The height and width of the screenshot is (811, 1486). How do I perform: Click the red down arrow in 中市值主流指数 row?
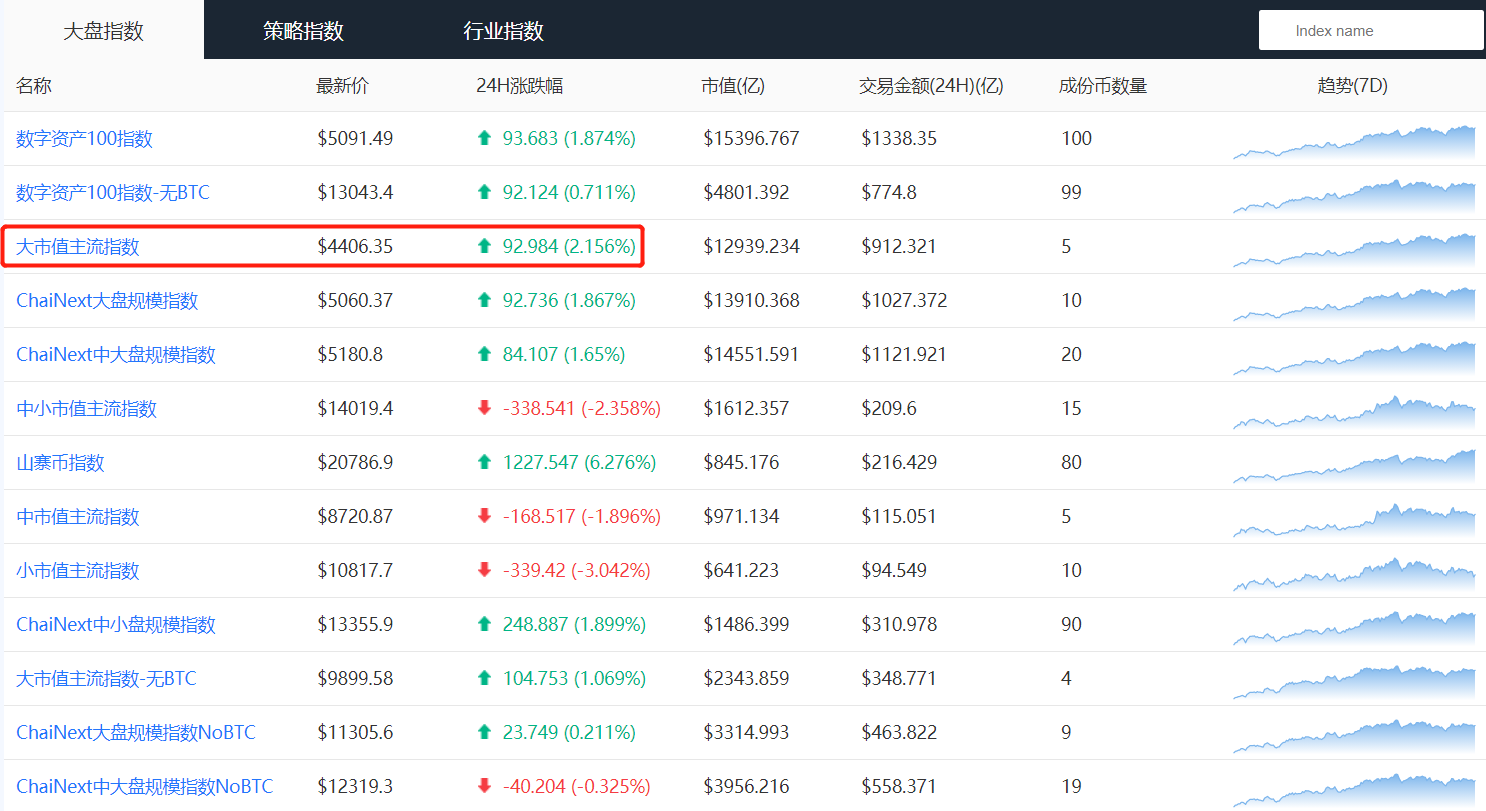coord(485,516)
